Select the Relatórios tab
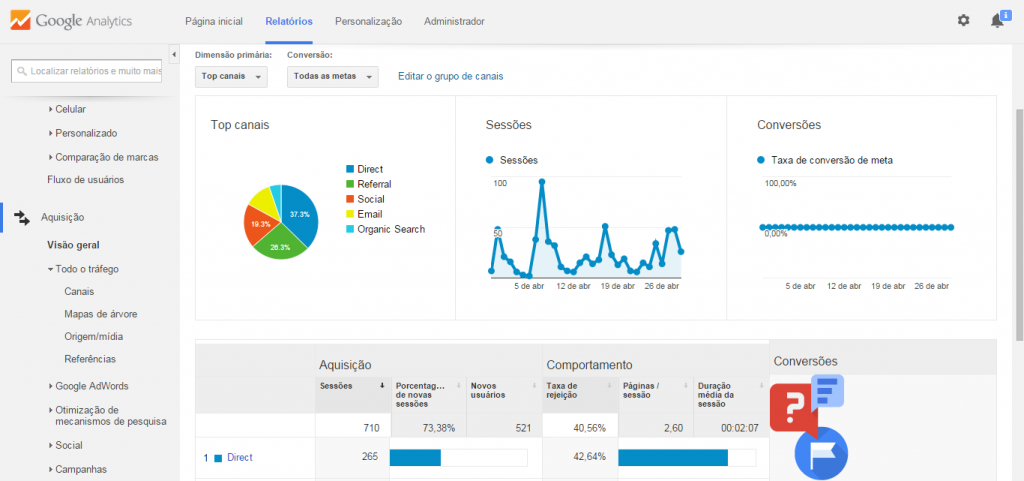This screenshot has height=481, width=1024. click(289, 22)
